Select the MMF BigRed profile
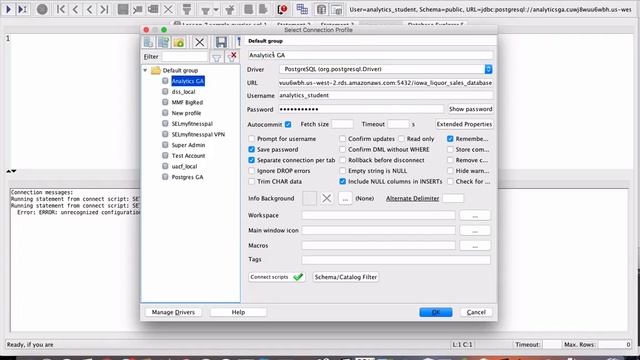The width and height of the screenshot is (640, 360). 187,102
